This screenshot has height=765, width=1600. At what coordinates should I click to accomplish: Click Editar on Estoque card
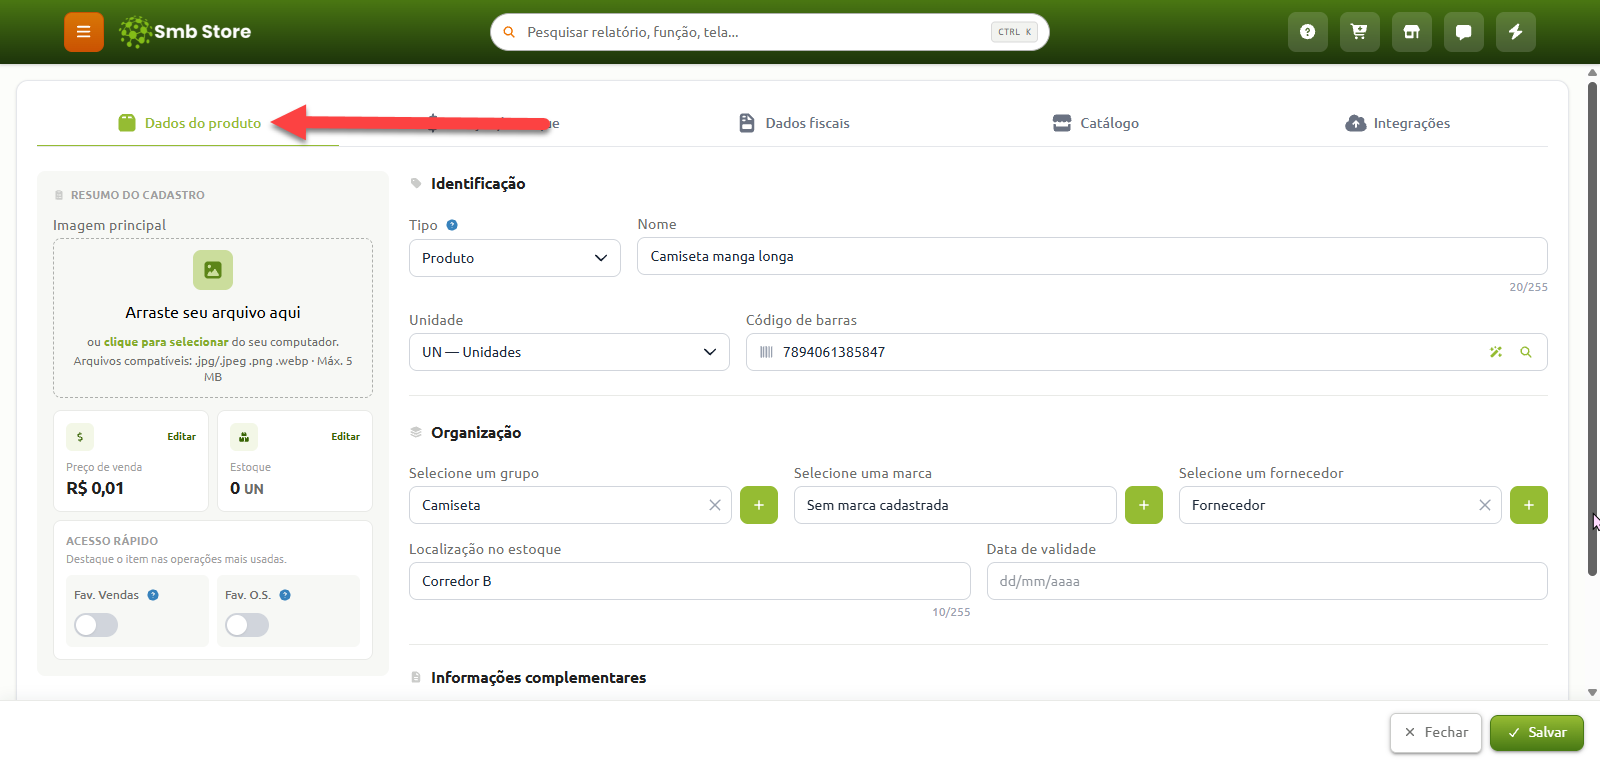point(345,437)
